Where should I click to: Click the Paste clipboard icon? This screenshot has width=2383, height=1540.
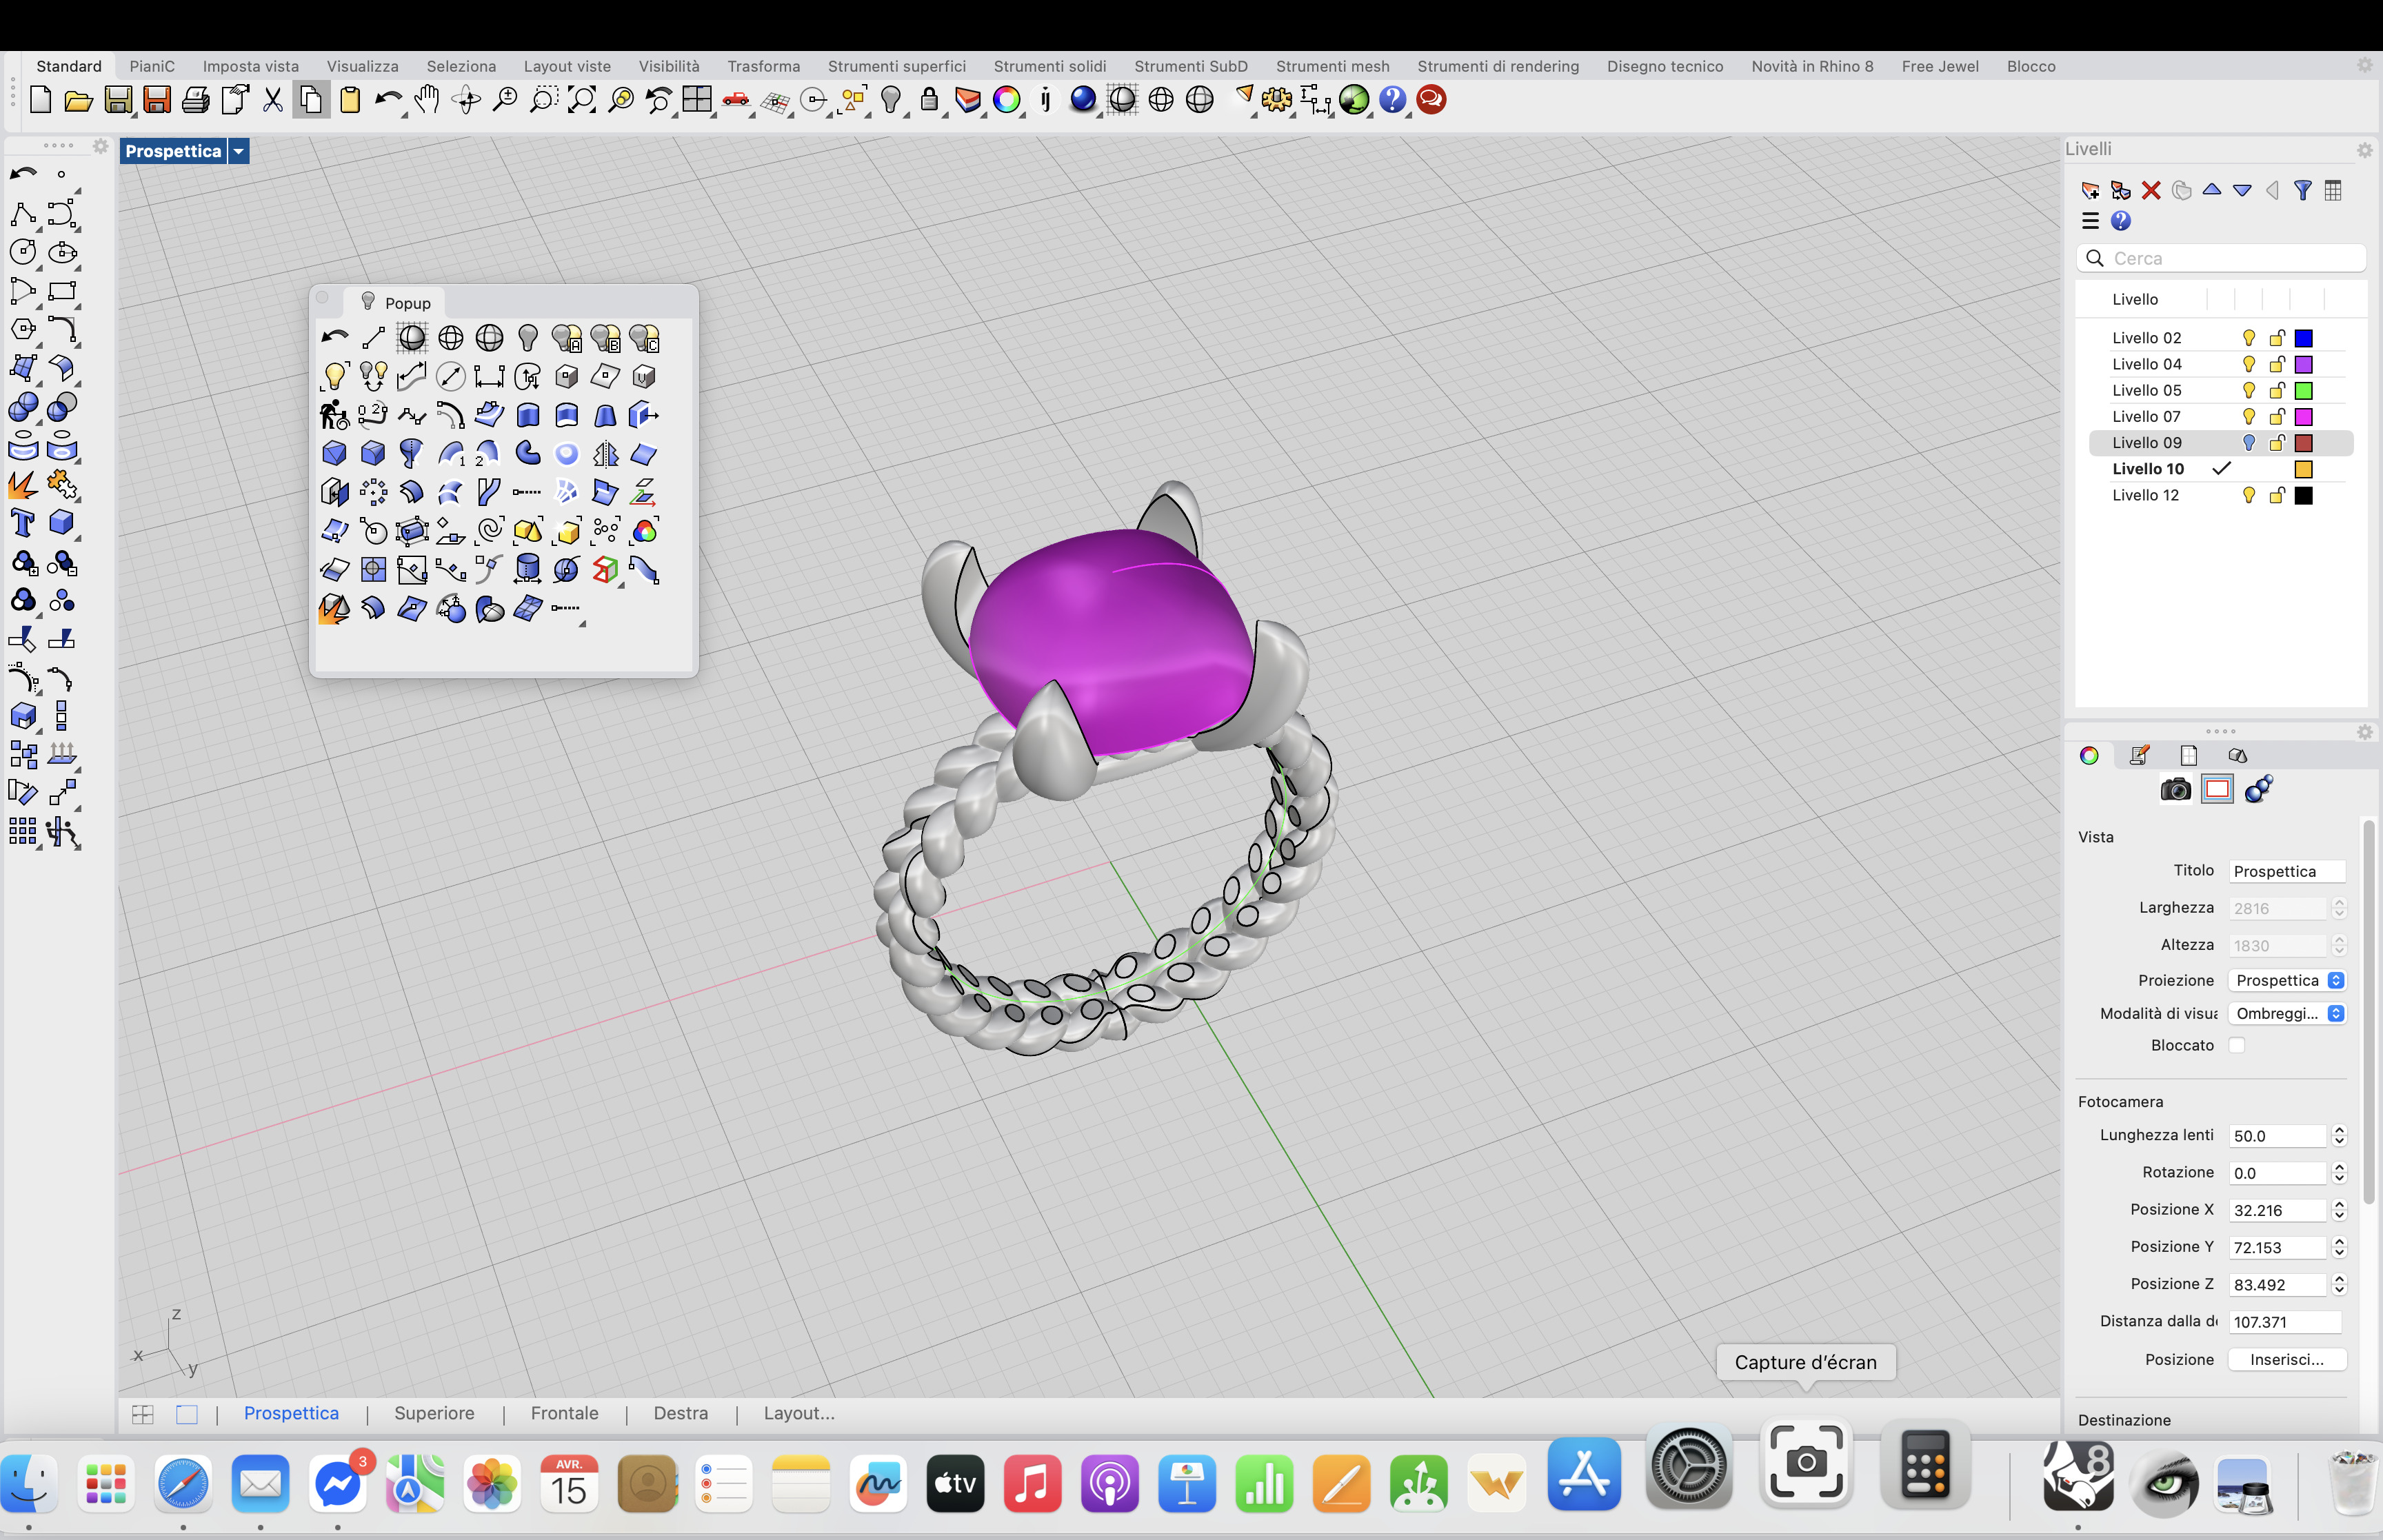350,100
